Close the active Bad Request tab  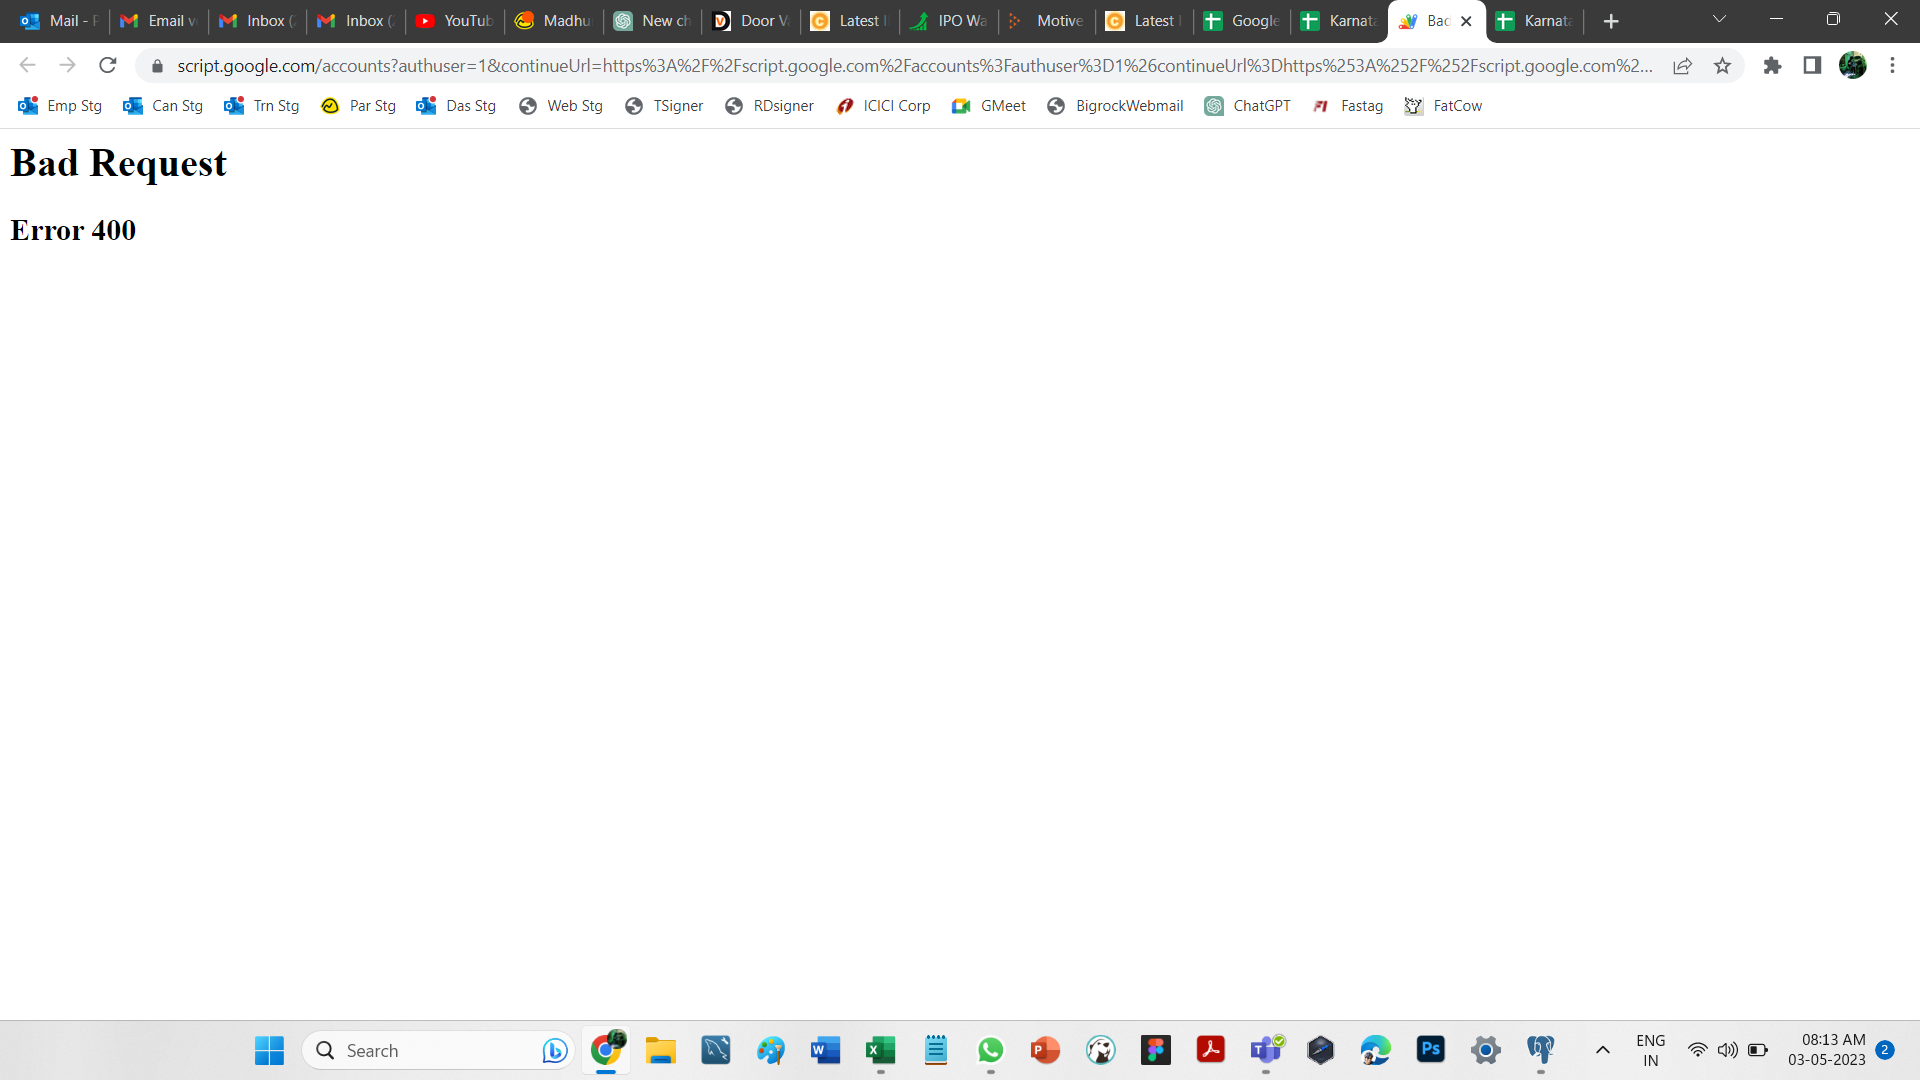click(x=1466, y=21)
